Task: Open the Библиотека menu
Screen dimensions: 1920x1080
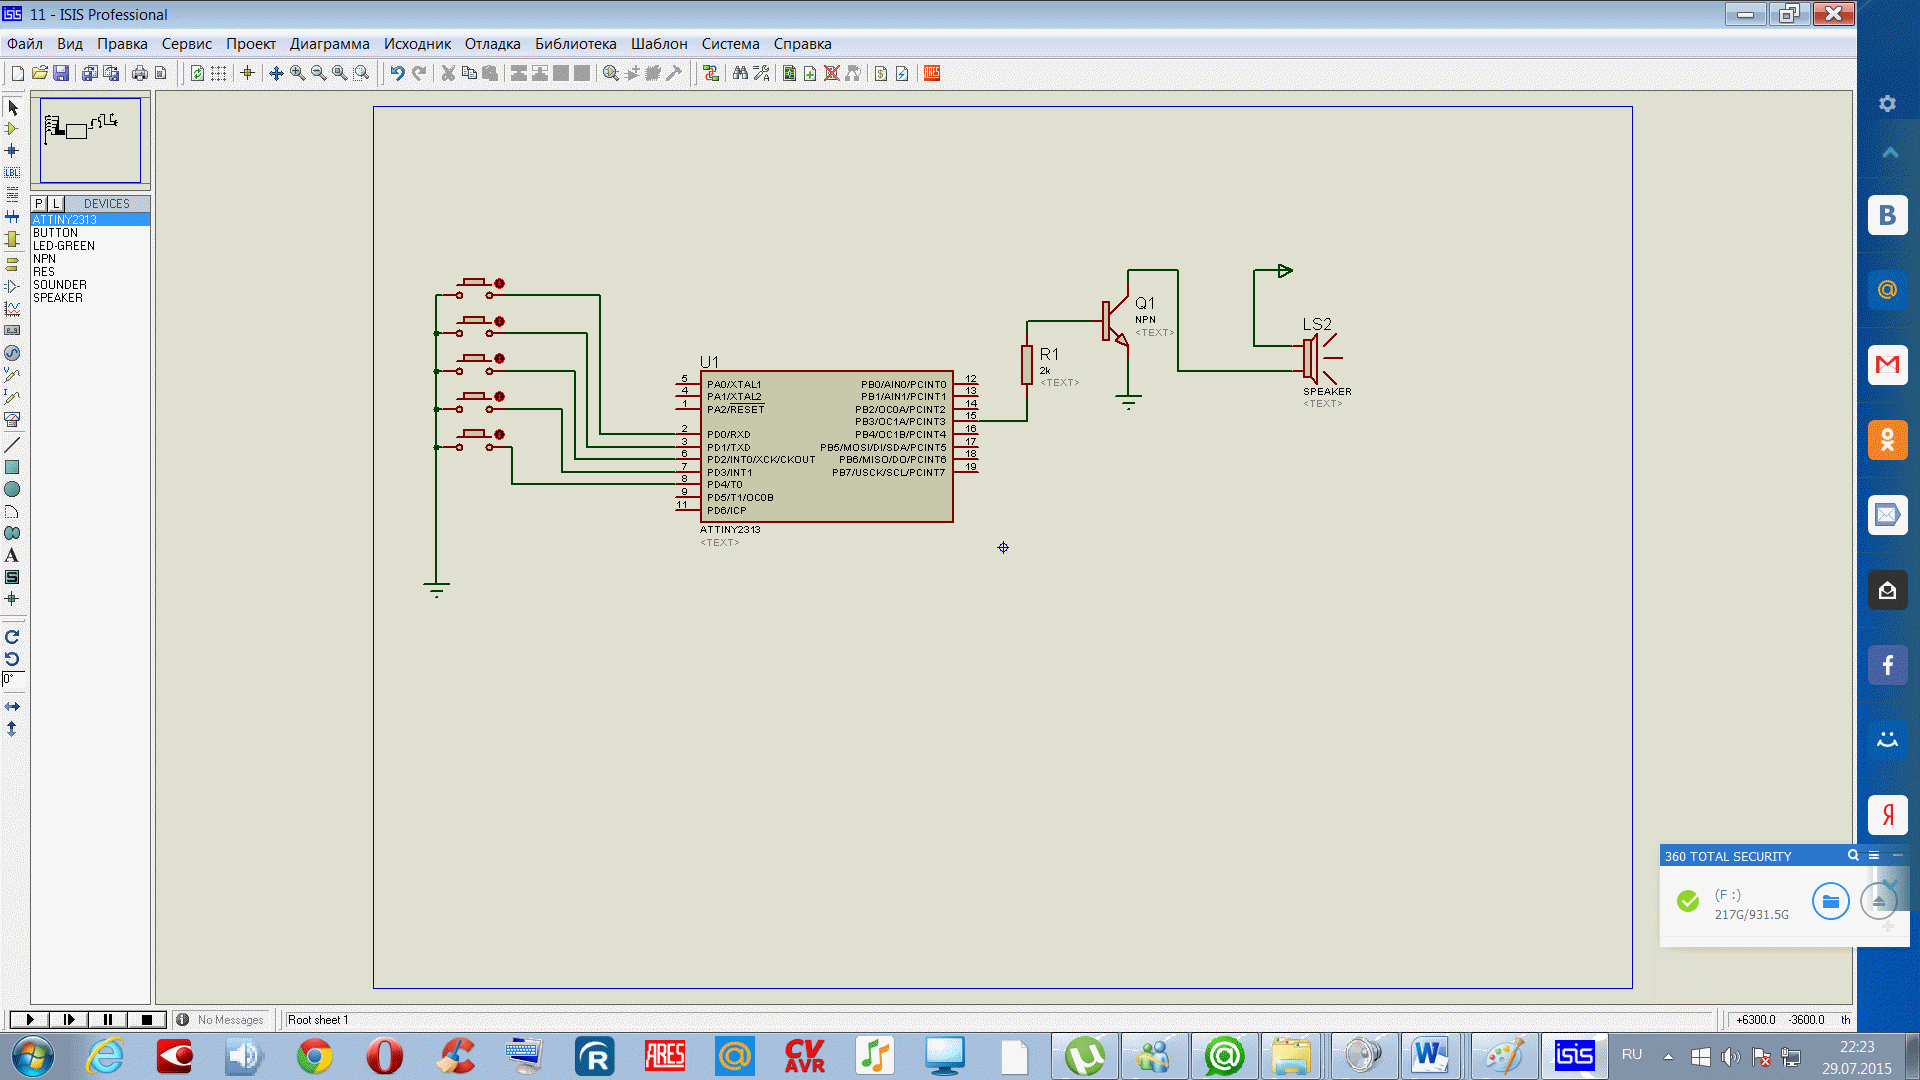Action: pyautogui.click(x=576, y=44)
